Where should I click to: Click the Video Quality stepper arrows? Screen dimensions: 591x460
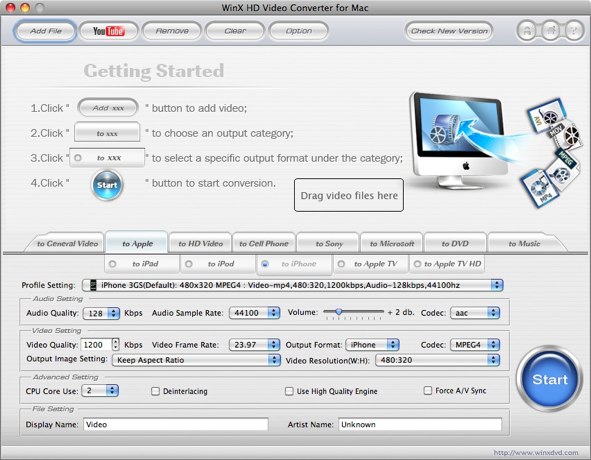pos(116,345)
